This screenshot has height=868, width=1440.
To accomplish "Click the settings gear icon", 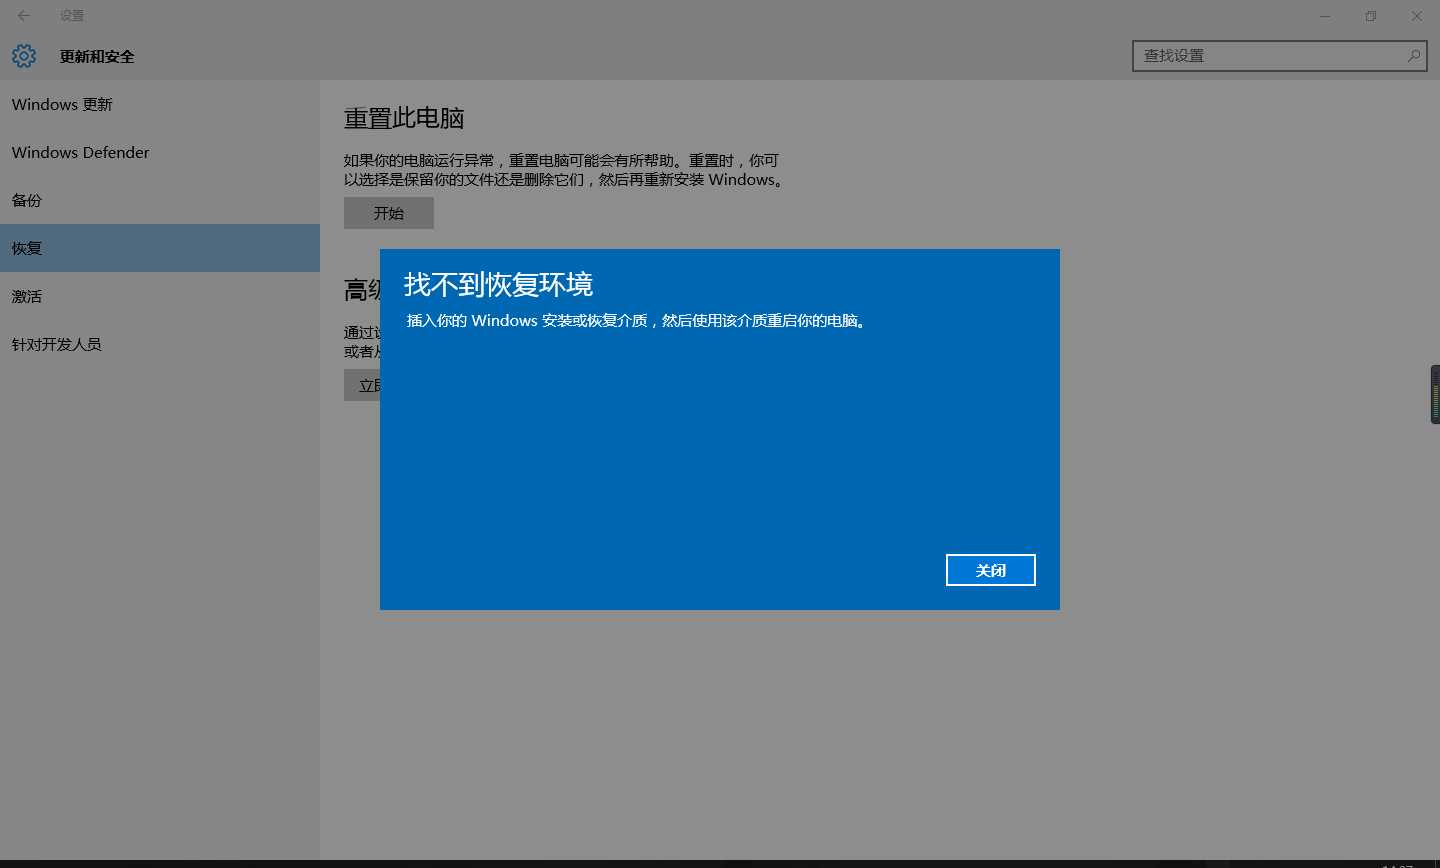I will coord(24,56).
